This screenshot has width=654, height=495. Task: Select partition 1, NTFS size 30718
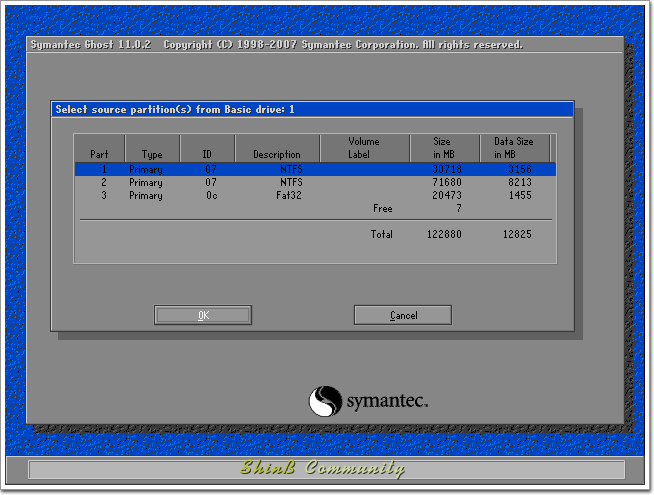point(315,169)
